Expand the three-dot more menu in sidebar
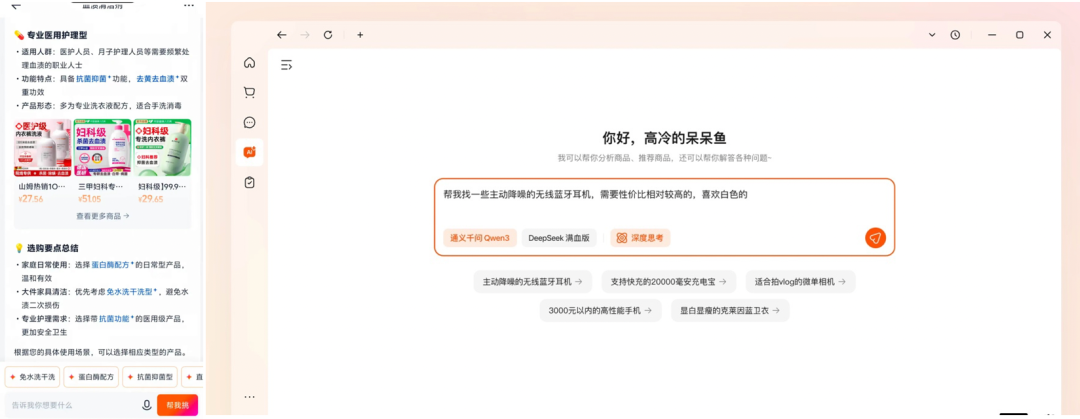Viewport: 1080px width, 419px height. (x=249, y=397)
